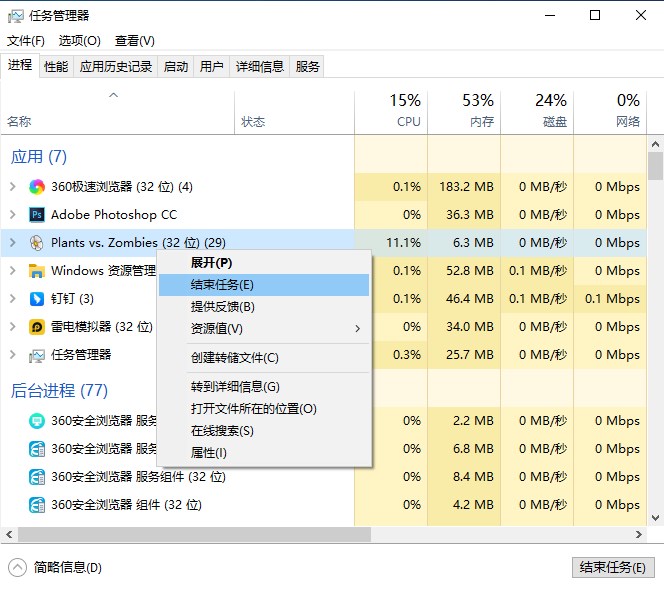Sort by the 状态 column header
Screen dimensions: 664x592
click(x=294, y=113)
